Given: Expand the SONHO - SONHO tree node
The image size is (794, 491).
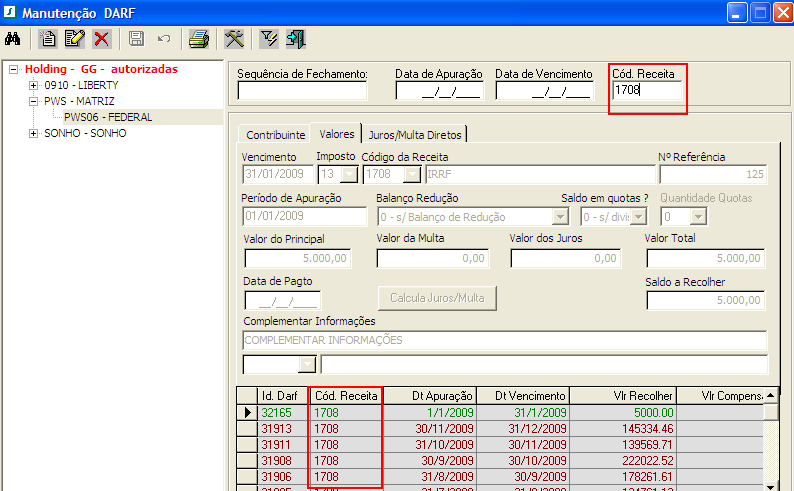Looking at the screenshot, I should [x=34, y=134].
